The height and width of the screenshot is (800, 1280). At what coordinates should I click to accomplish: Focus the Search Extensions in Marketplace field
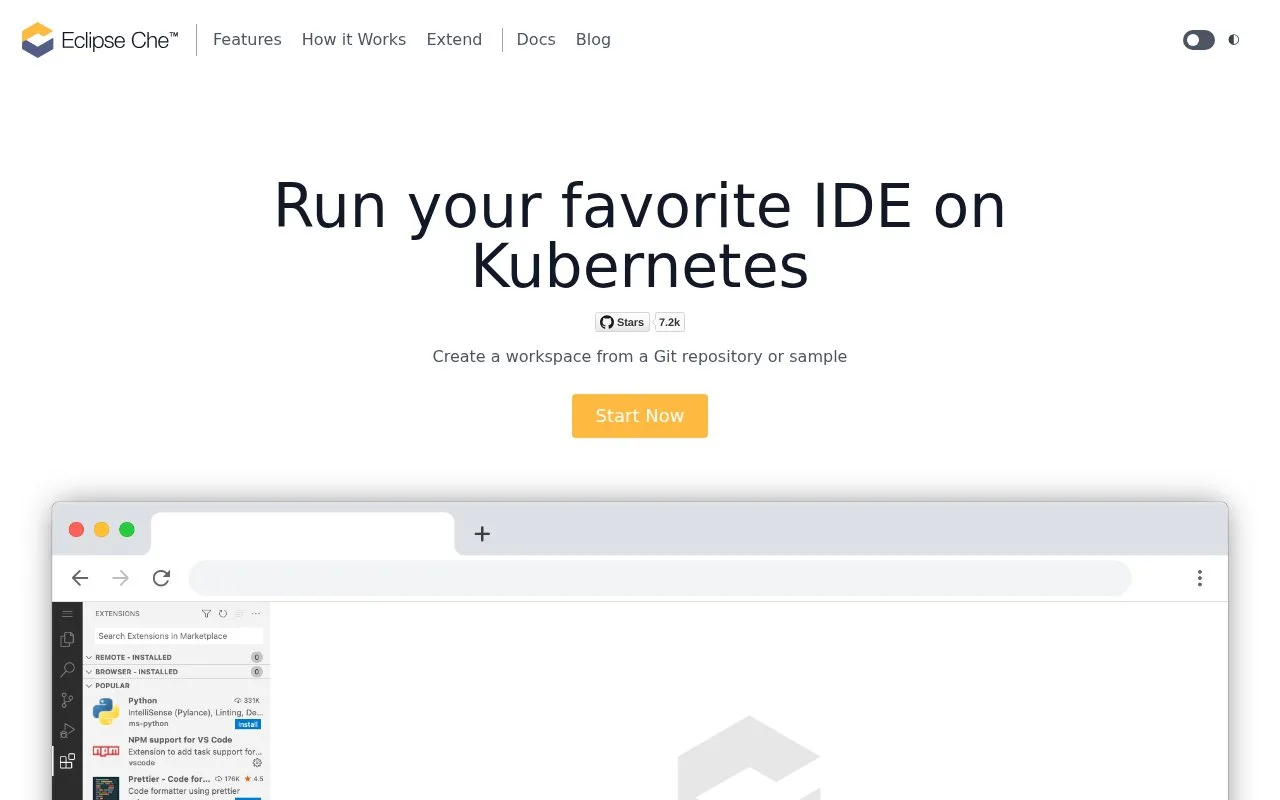179,636
